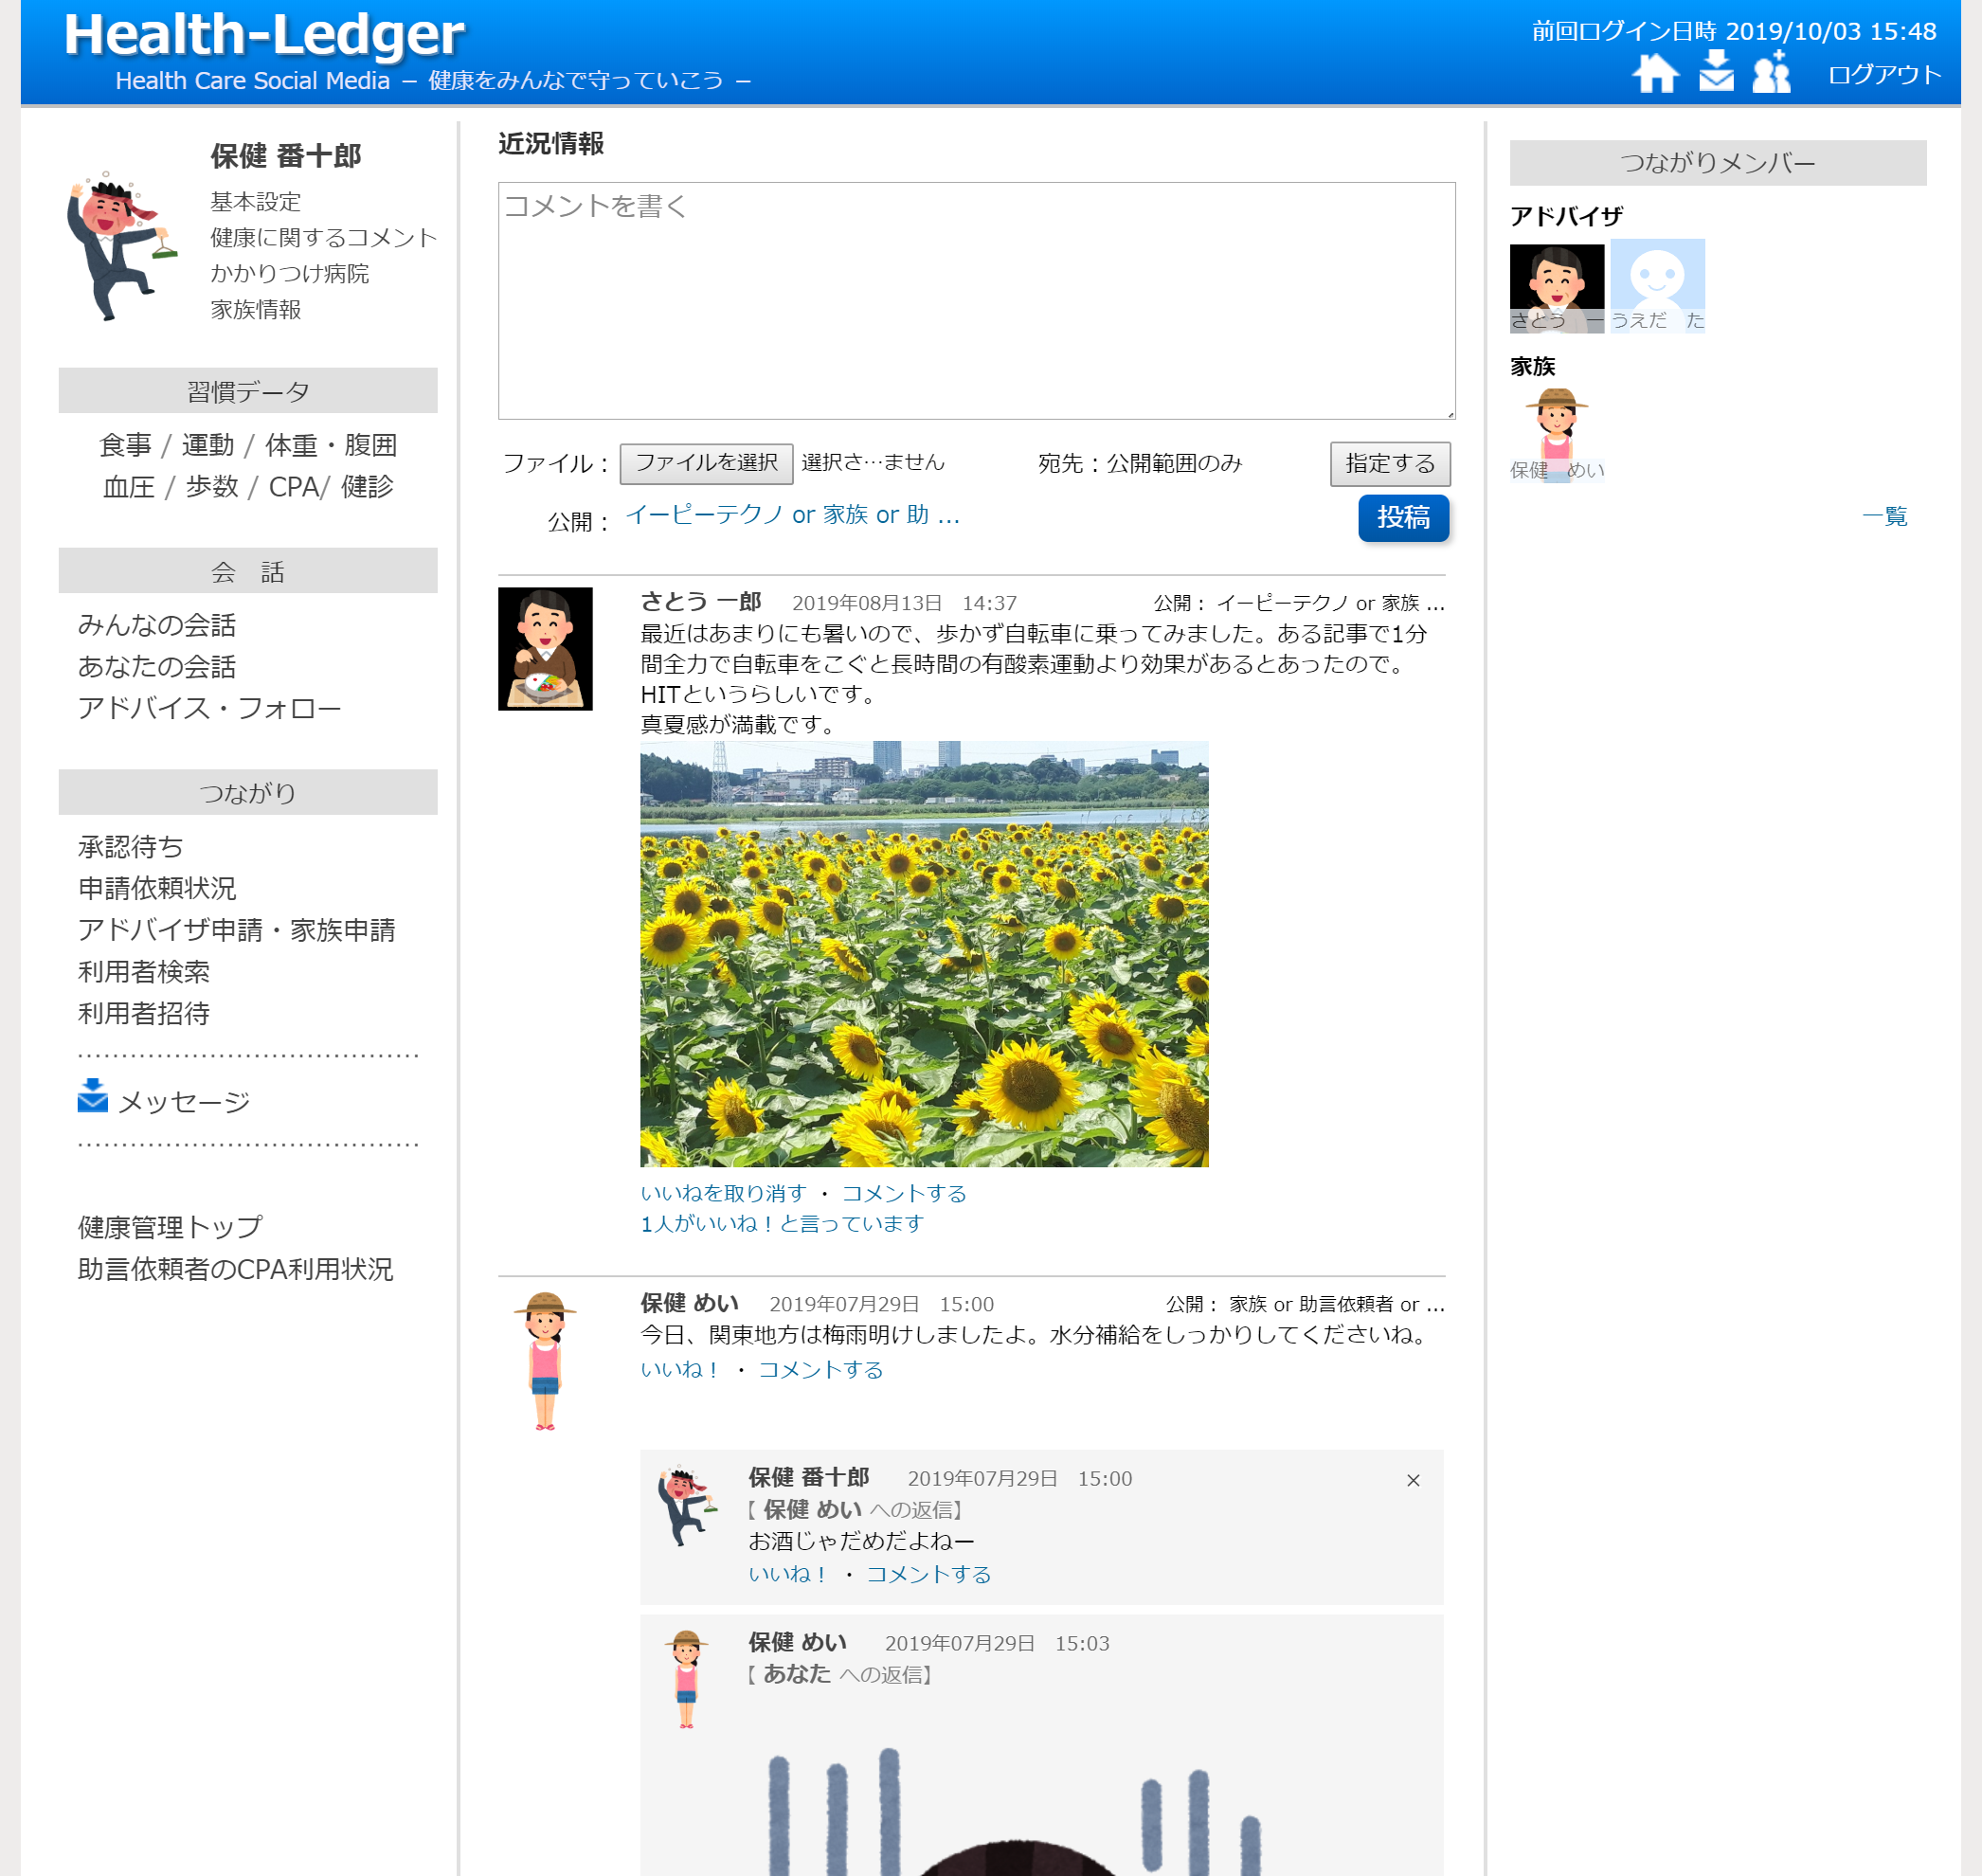Like 保健 めい's rainy season post
The height and width of the screenshot is (1876, 1982).
[x=680, y=1369]
